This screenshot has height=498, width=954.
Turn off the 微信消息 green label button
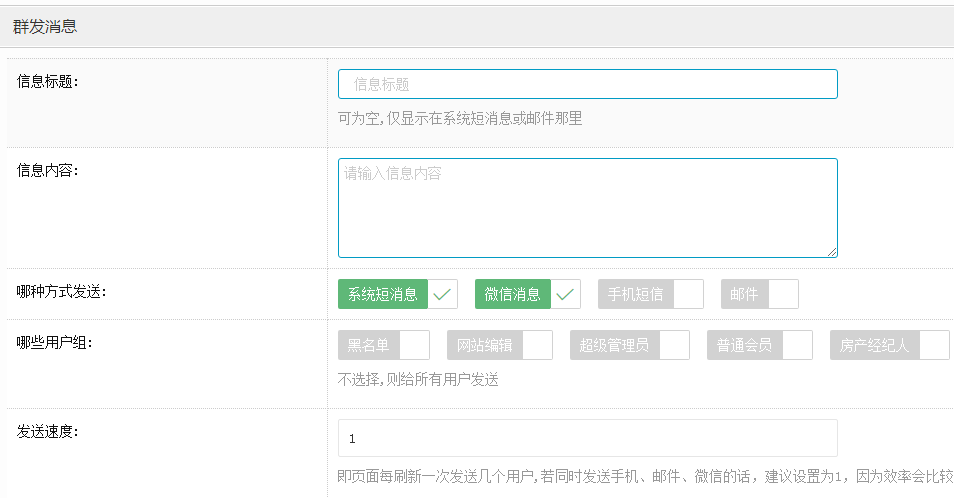click(513, 294)
